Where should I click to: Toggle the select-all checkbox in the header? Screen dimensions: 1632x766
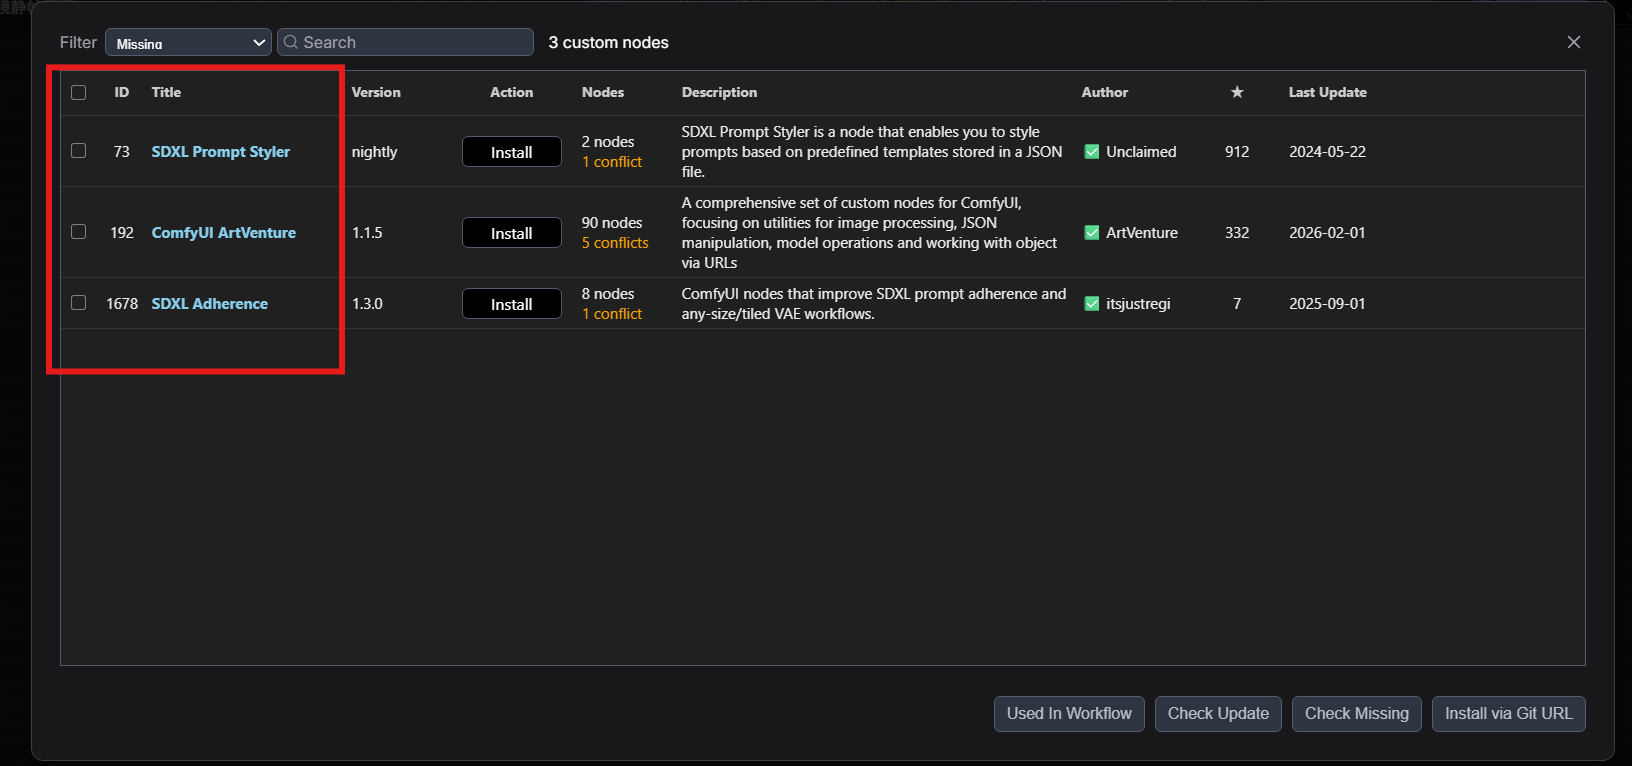[x=79, y=92]
